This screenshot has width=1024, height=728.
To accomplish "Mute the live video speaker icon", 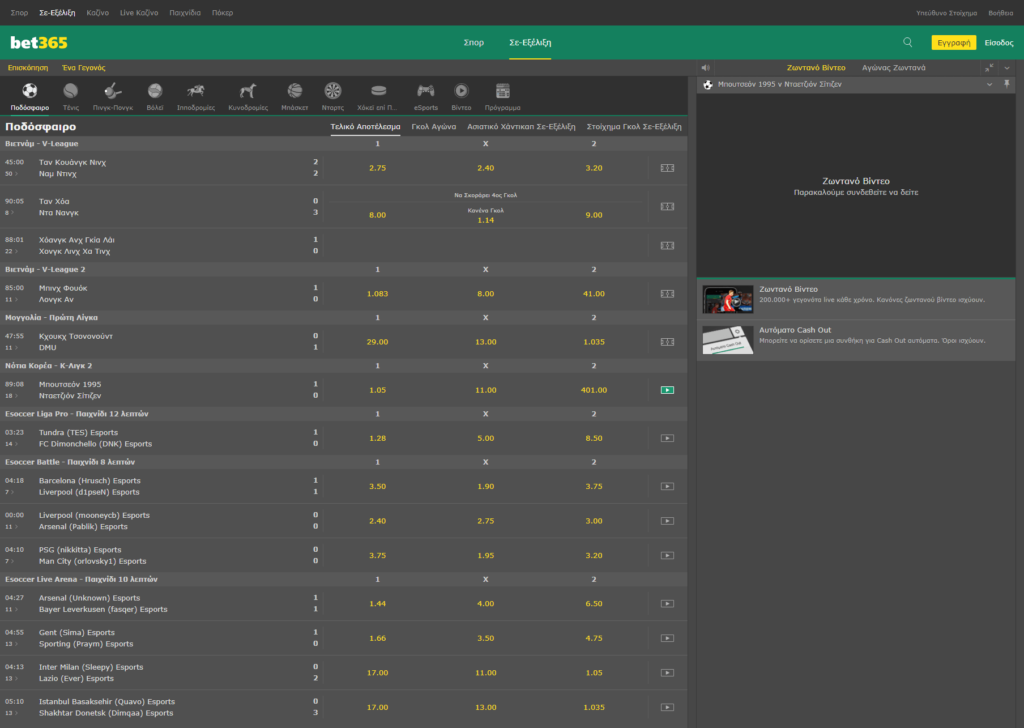I will click(705, 68).
